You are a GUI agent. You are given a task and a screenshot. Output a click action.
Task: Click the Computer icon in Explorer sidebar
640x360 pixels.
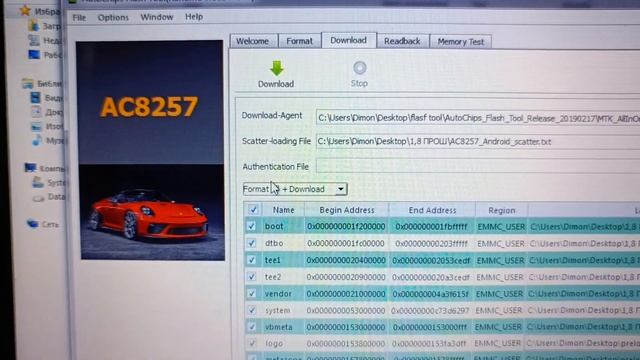(x=30, y=168)
